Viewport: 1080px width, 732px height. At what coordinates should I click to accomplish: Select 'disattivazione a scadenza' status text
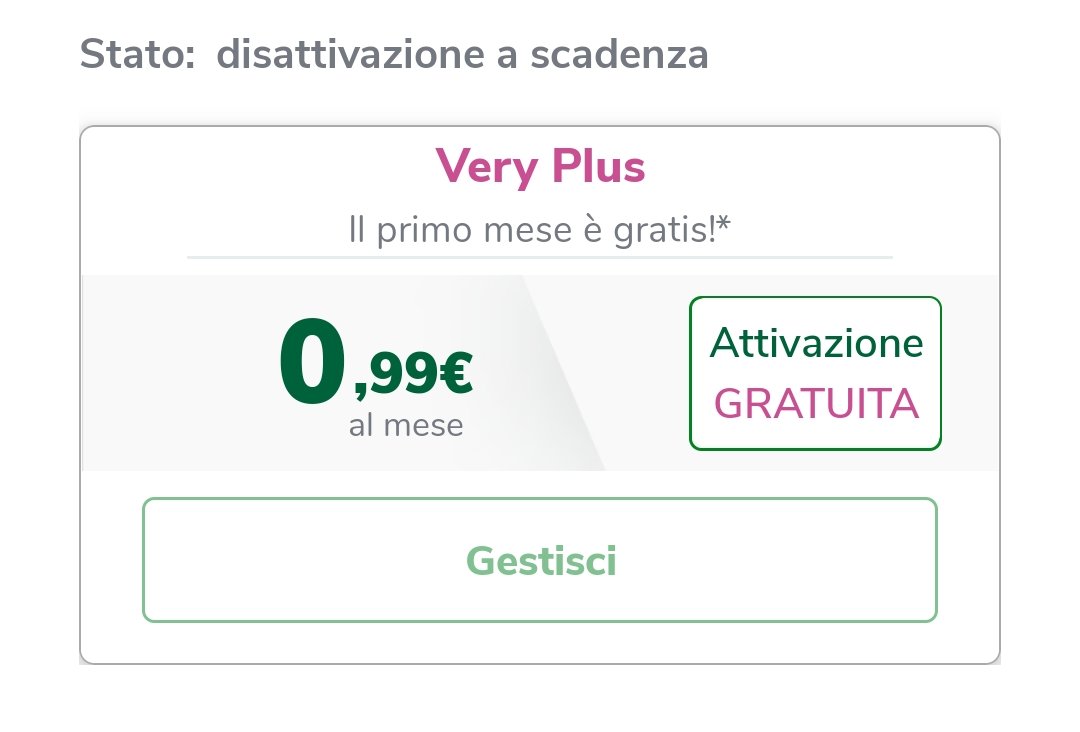click(x=462, y=53)
